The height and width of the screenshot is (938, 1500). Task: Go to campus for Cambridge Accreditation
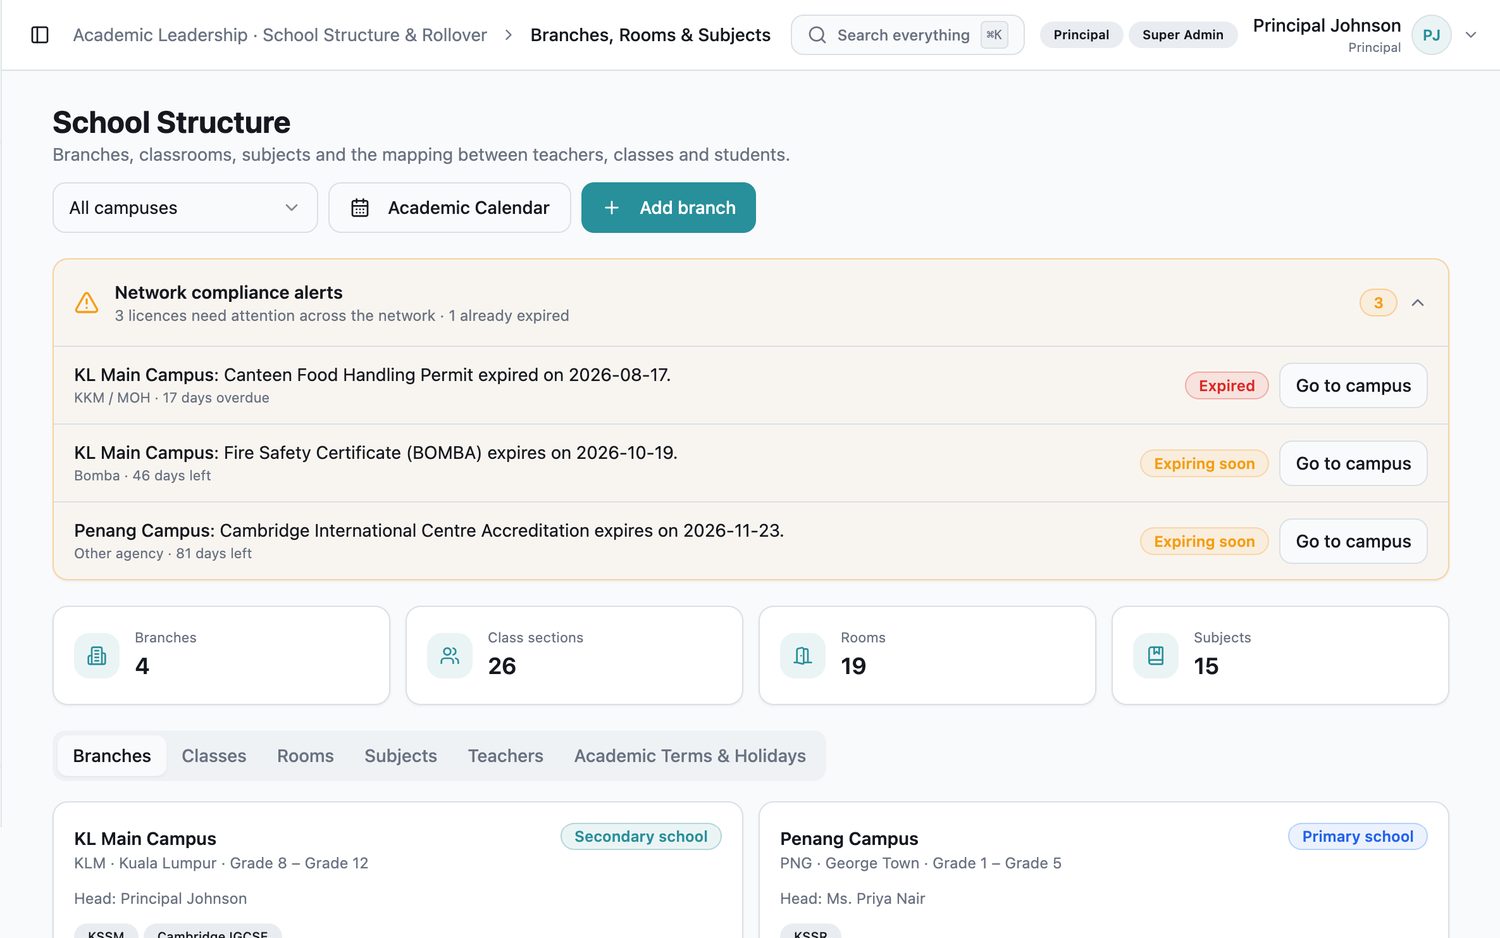[x=1353, y=542]
